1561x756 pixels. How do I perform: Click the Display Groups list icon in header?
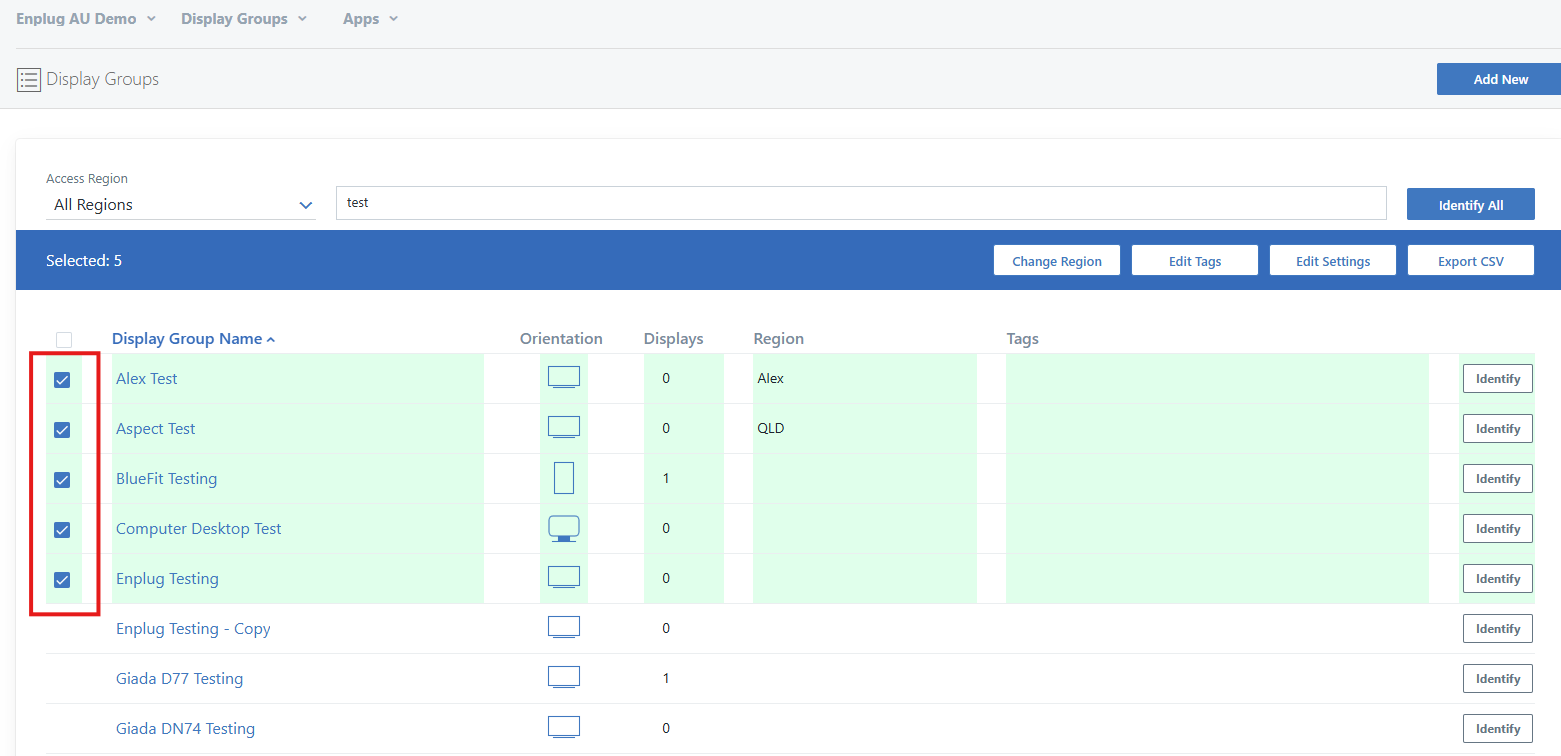(29, 80)
